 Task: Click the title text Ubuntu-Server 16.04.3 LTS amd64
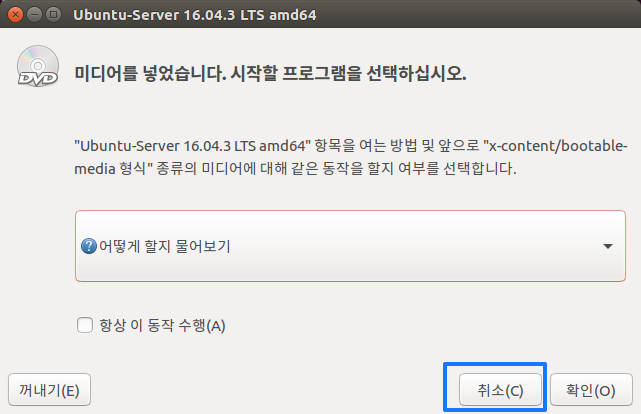[x=195, y=15]
